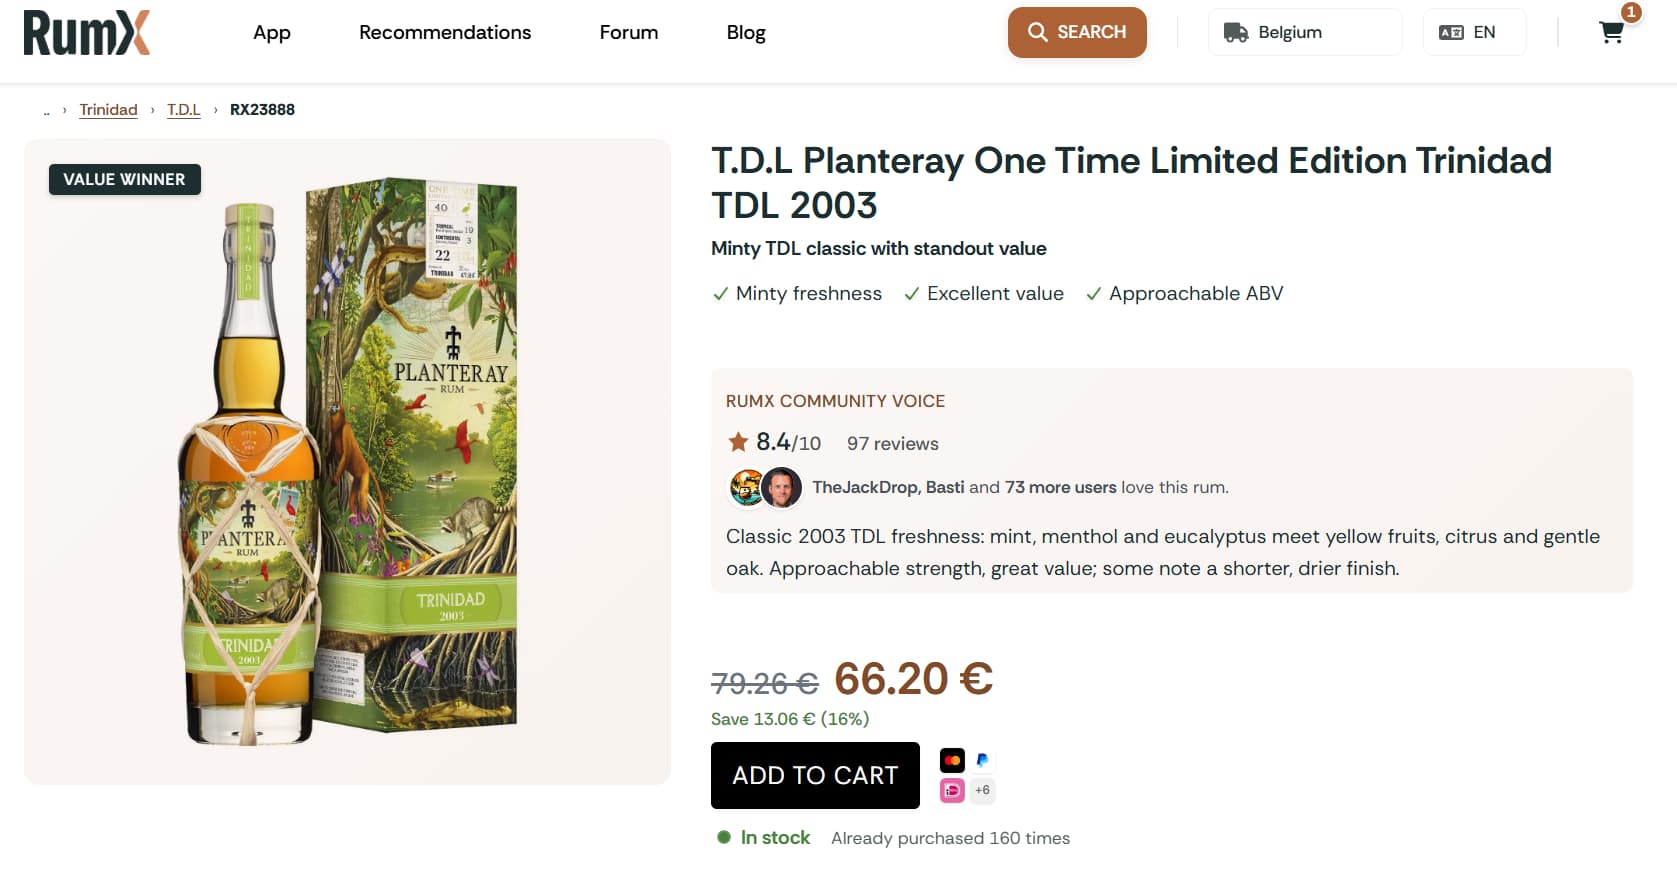1677x872 pixels.
Task: Open EN language selector
Action: (1473, 33)
